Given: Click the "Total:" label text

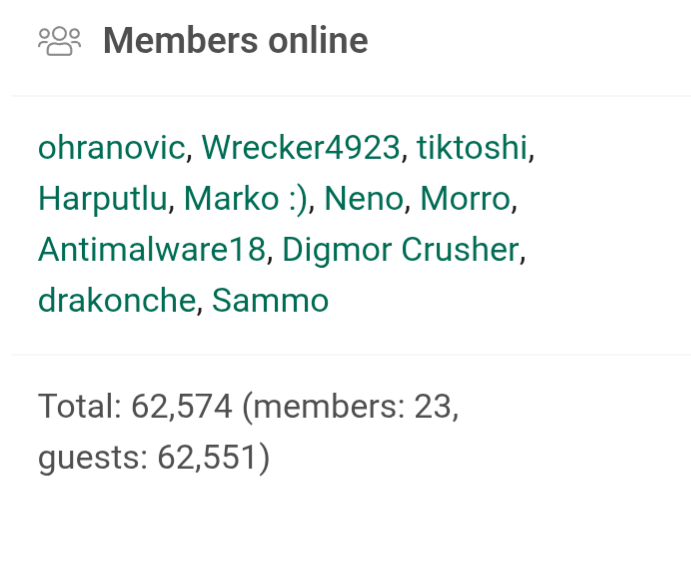Looking at the screenshot, I should 80,407.
